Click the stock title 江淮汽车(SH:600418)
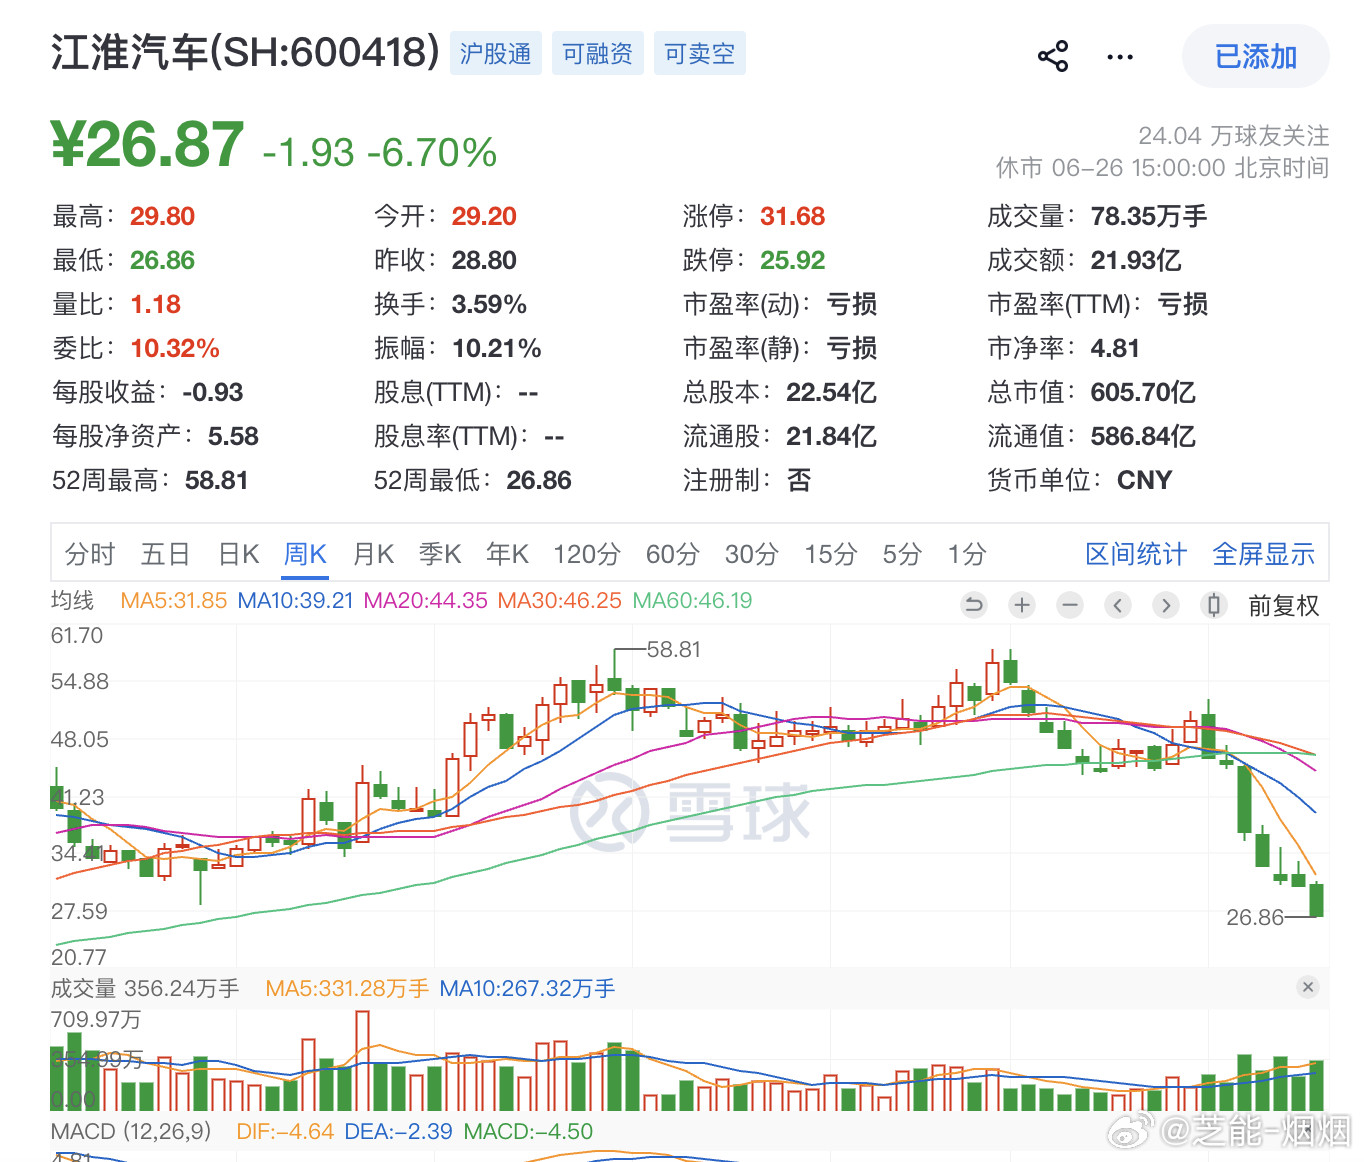This screenshot has height=1162, width=1364. pyautogui.click(x=245, y=53)
